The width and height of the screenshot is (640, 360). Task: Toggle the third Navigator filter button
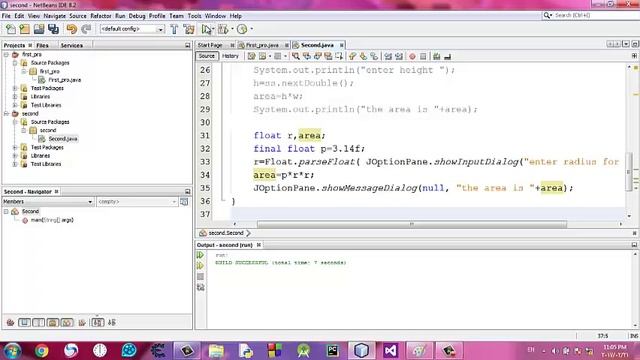pyautogui.click(x=53, y=322)
